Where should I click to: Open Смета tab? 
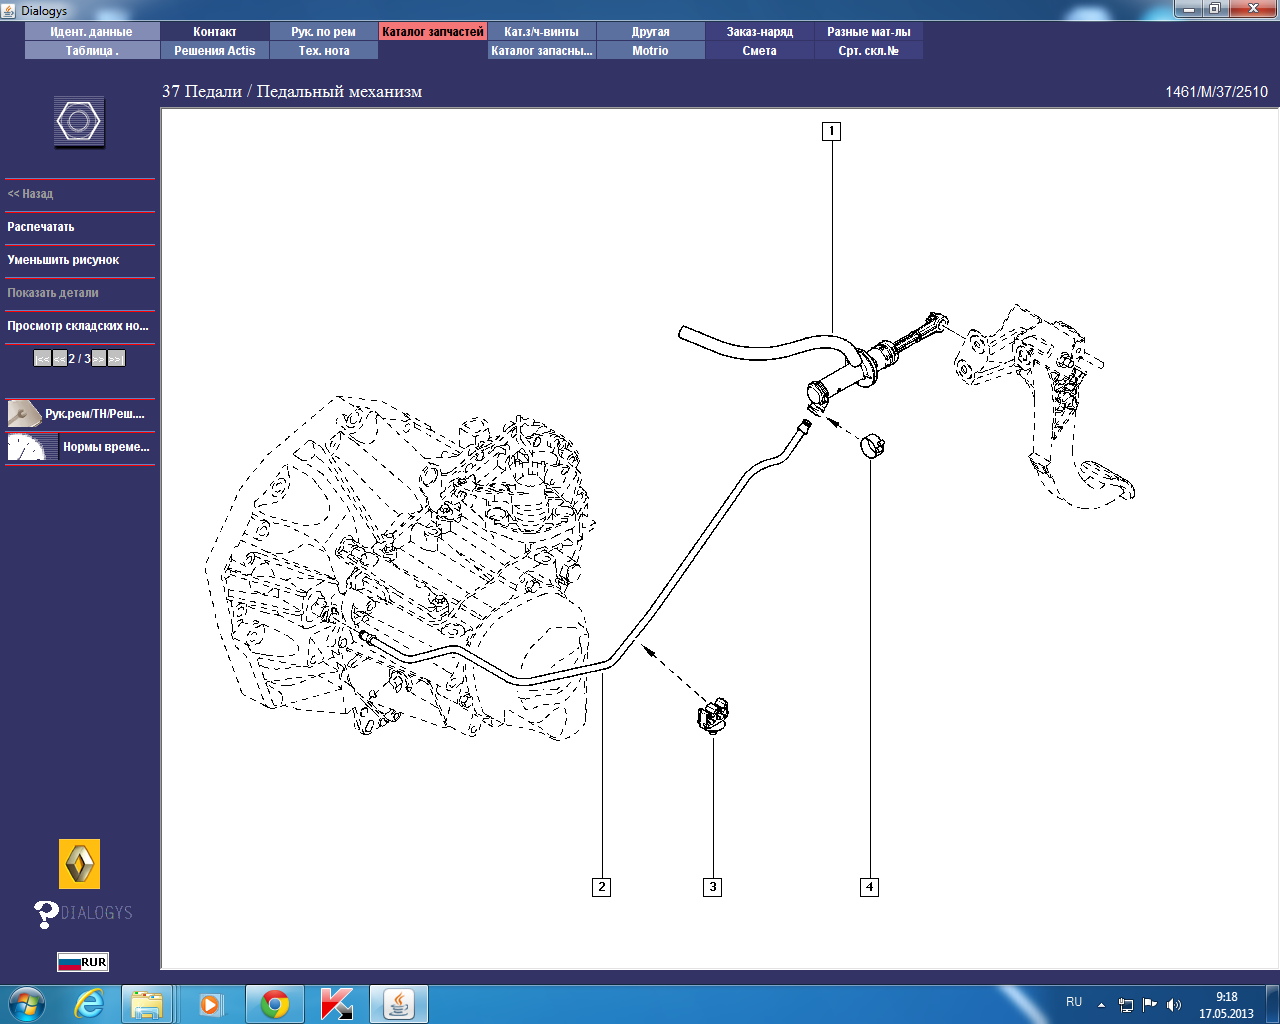tap(760, 51)
